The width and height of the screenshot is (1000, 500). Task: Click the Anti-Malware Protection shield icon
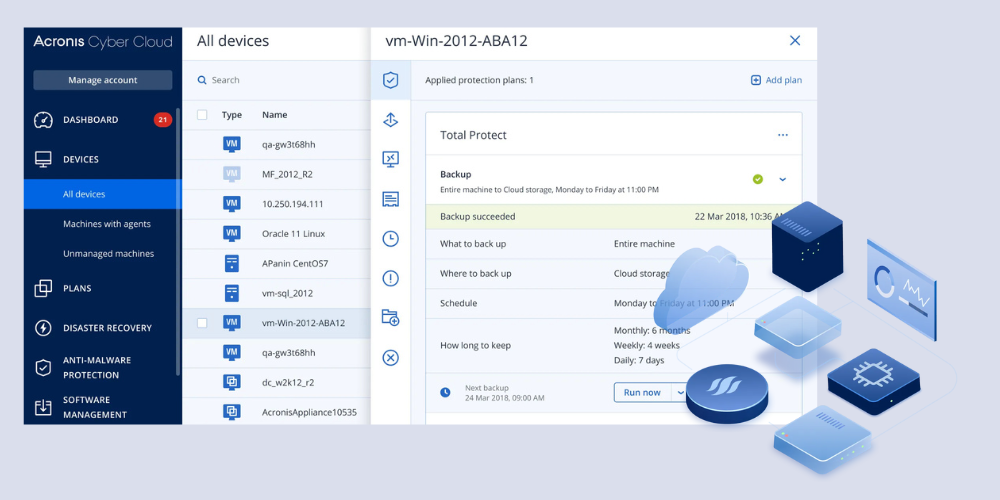pos(43,368)
